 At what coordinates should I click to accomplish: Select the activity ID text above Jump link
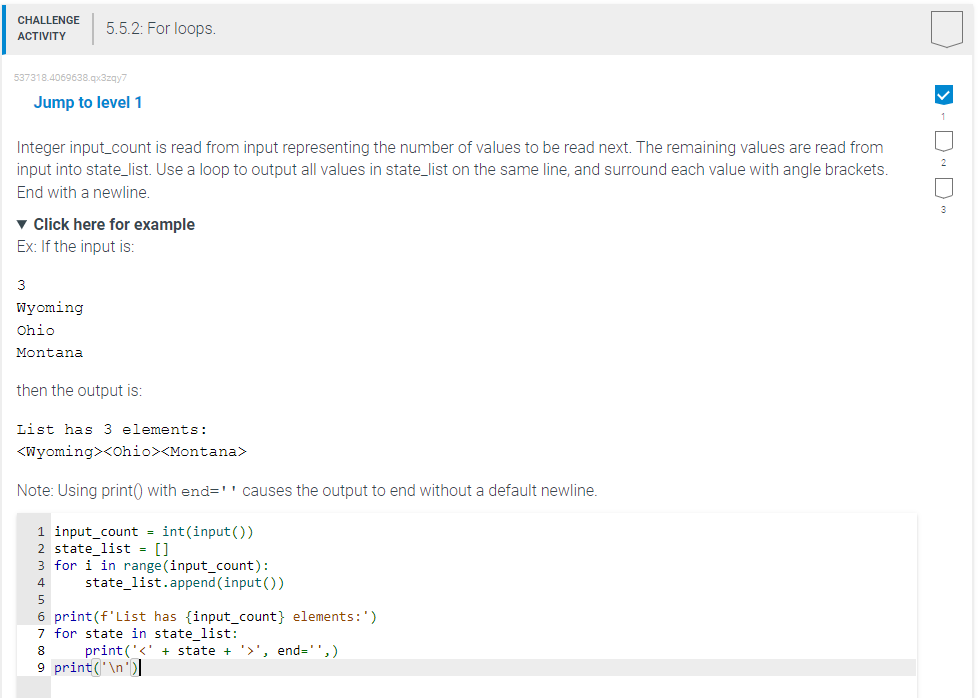coord(70,77)
